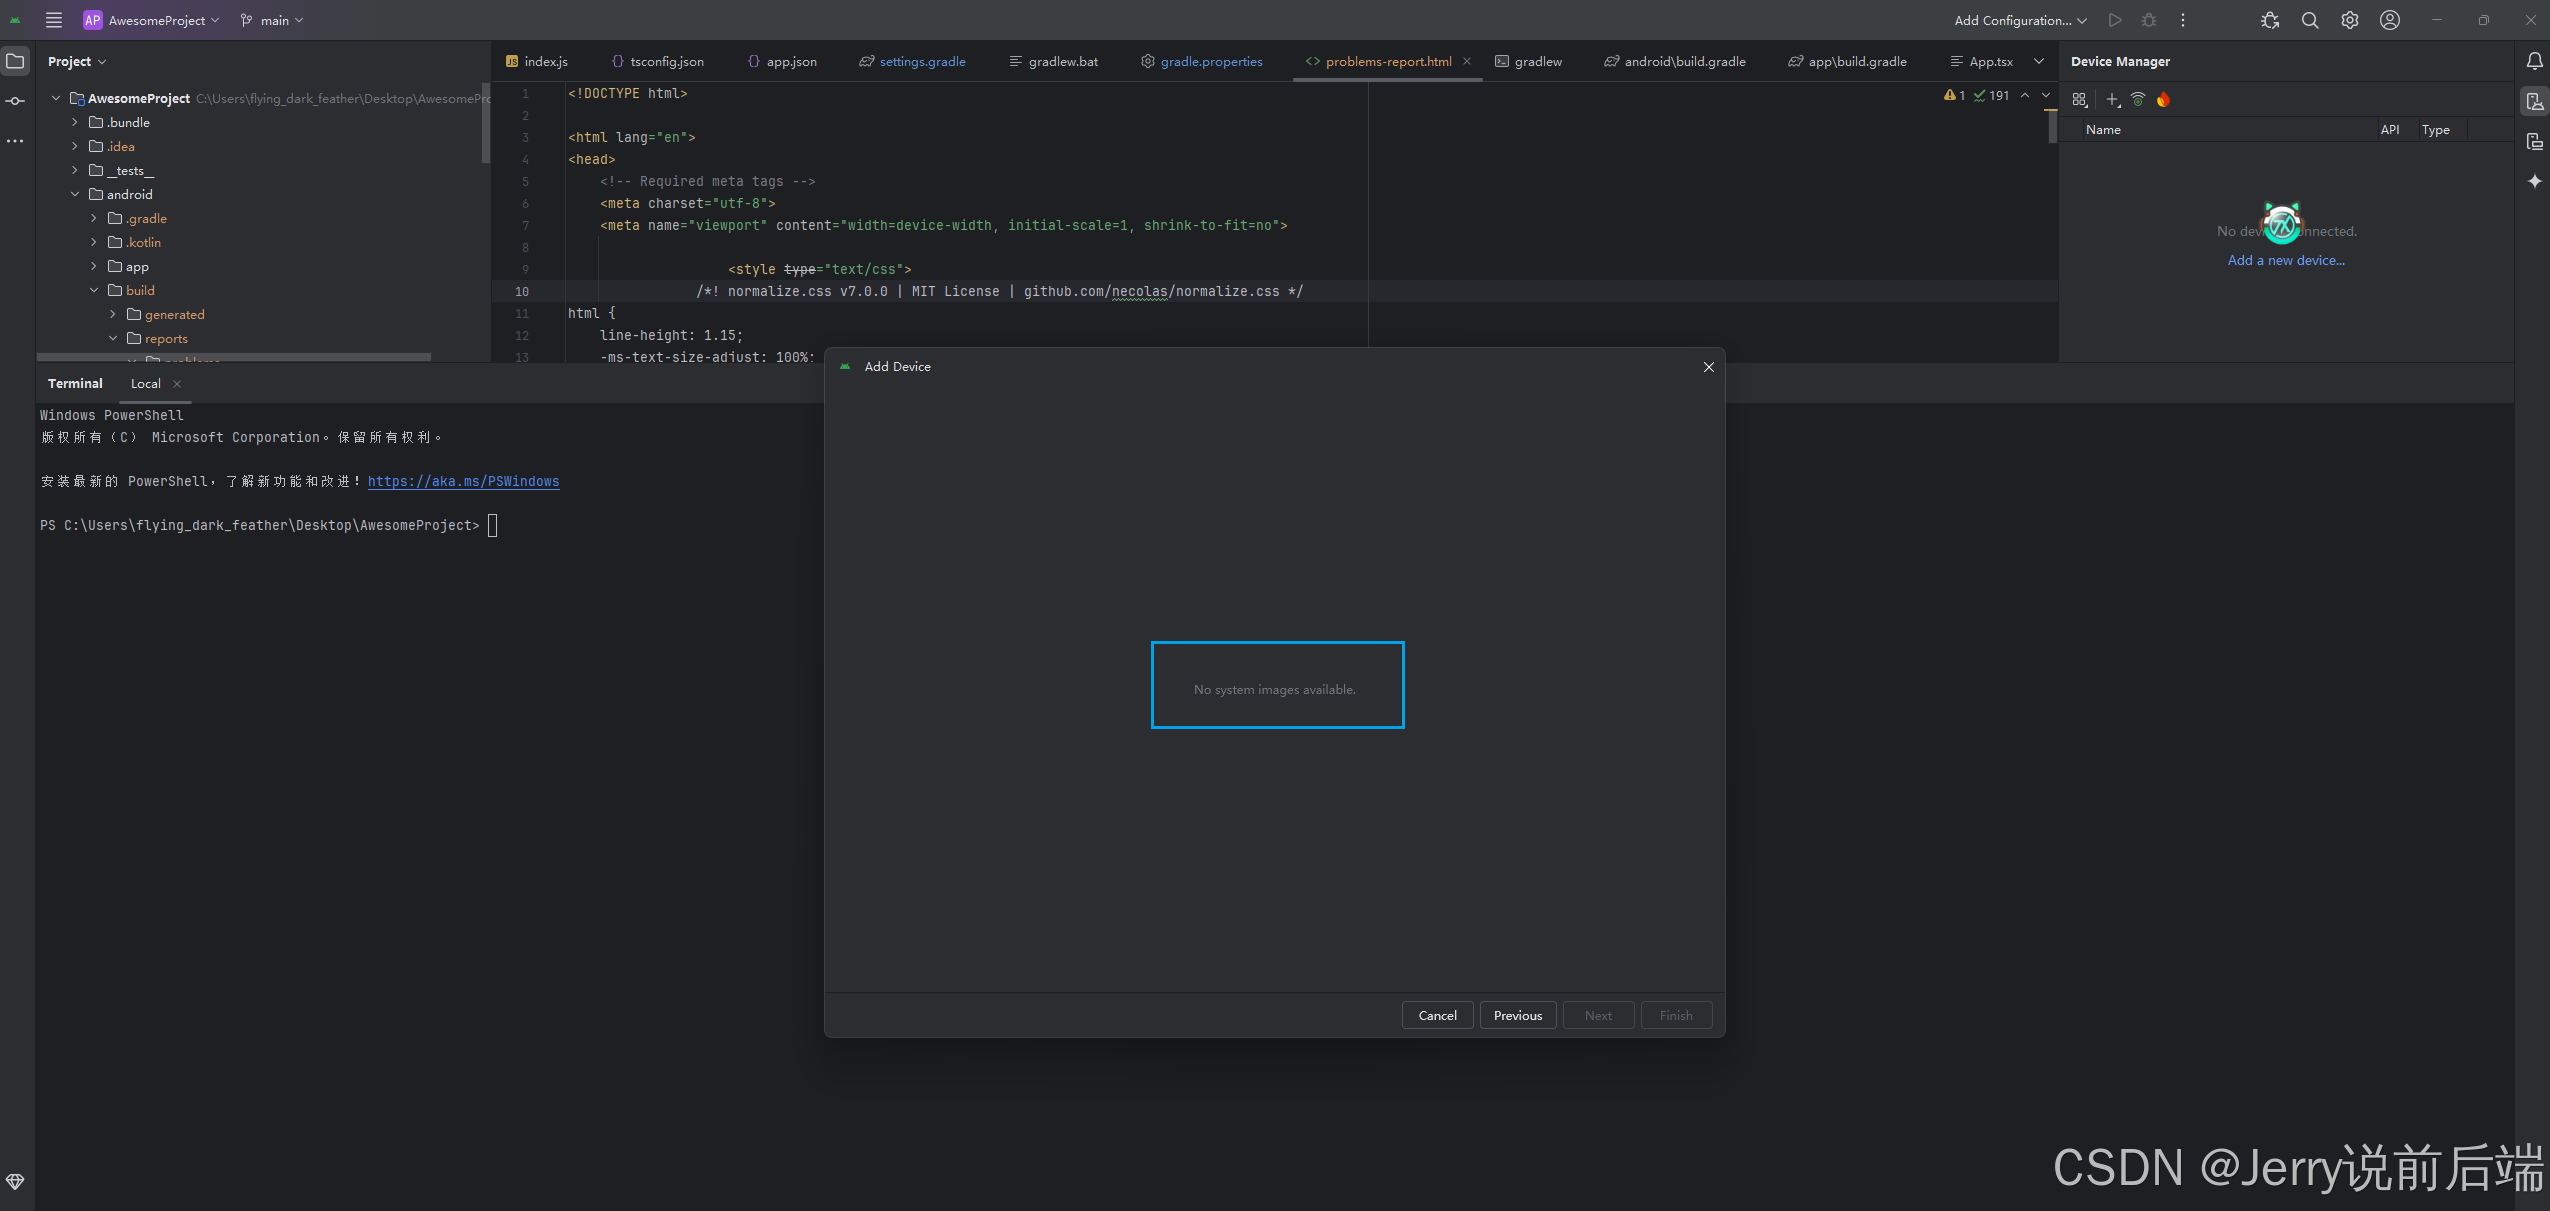Toggle the Device Manager side panel button
2550x1211 pixels.
click(x=2534, y=101)
